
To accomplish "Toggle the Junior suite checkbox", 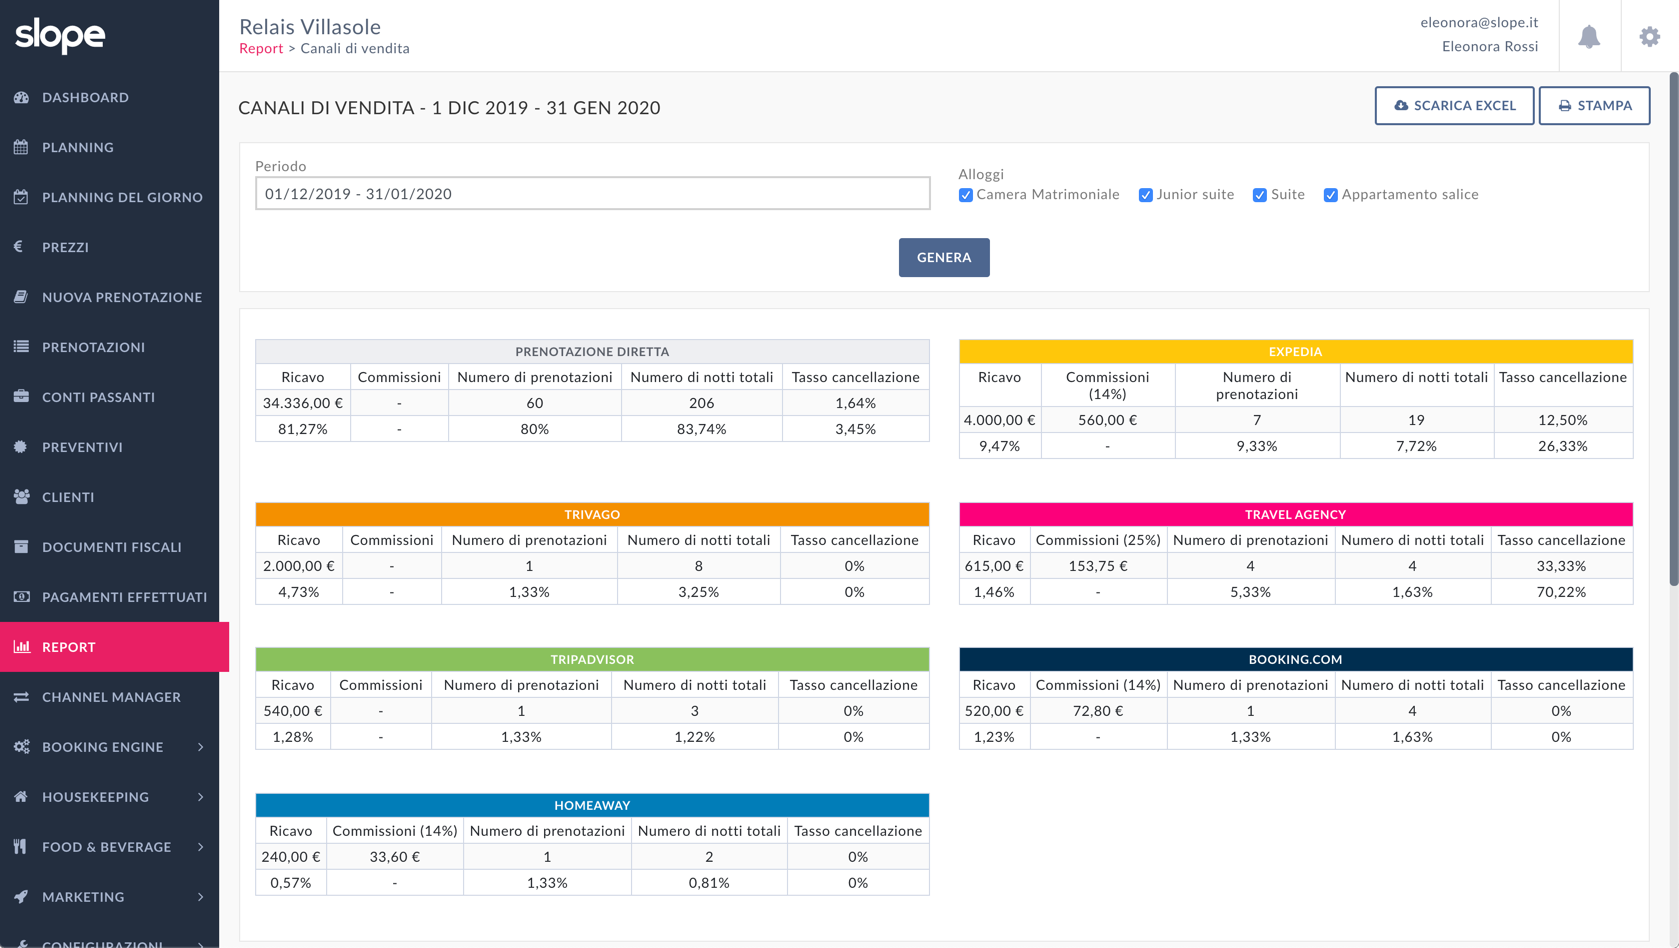I will pos(1145,195).
